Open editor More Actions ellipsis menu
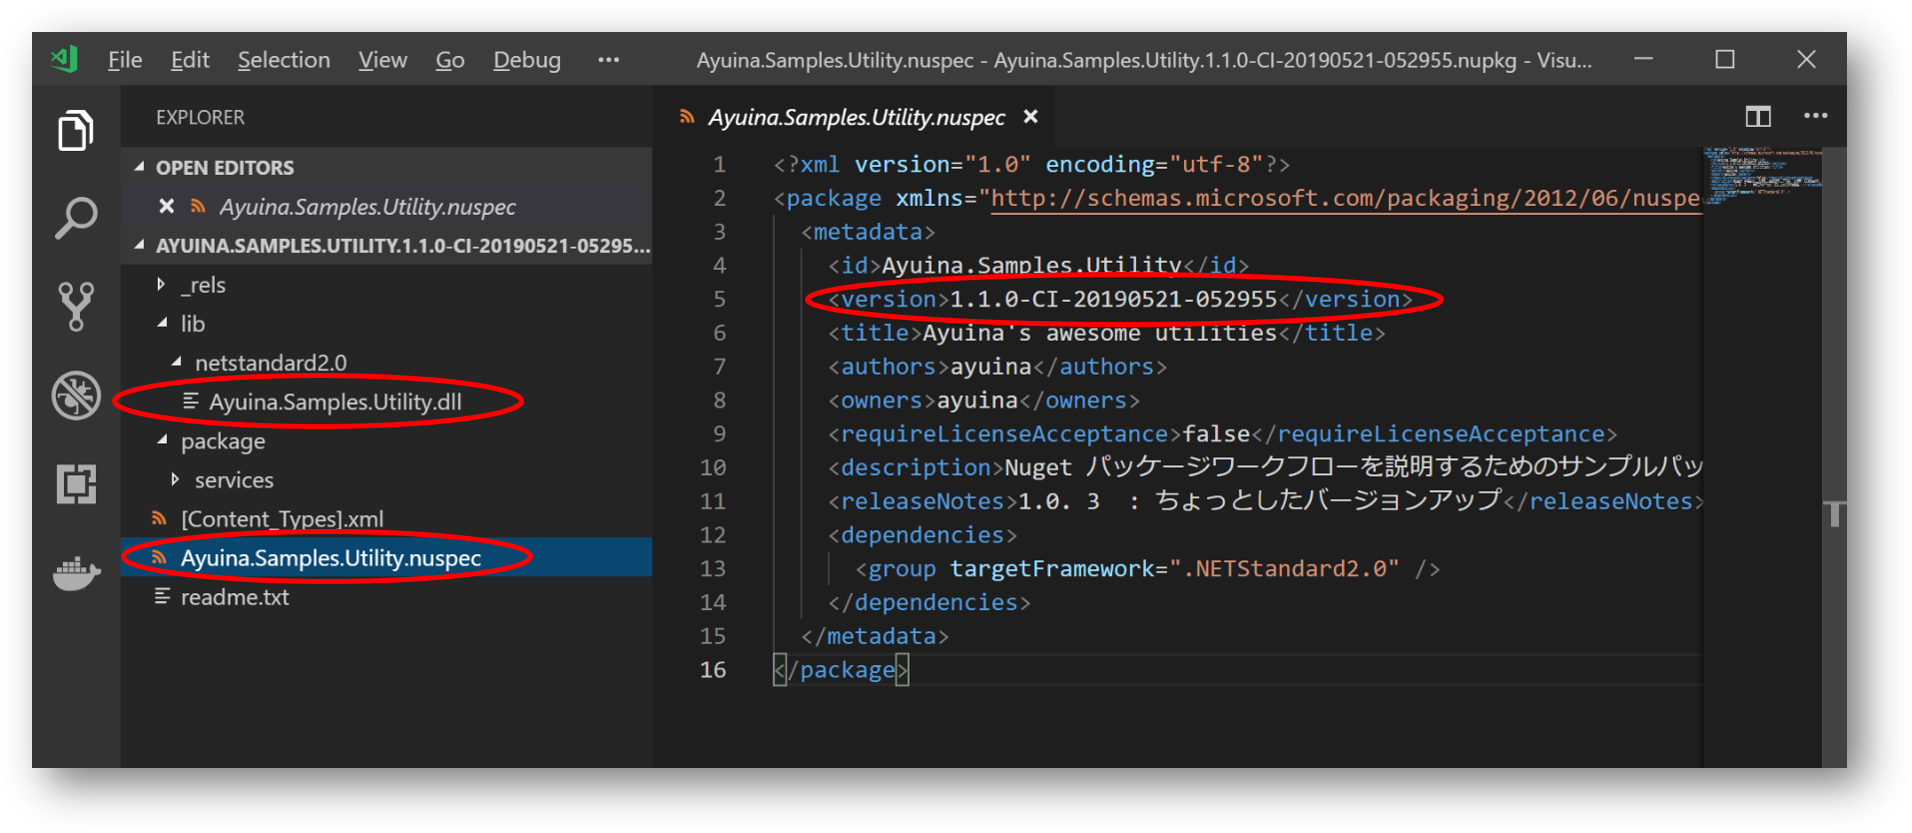The height and width of the screenshot is (833, 1912). coord(1816,116)
